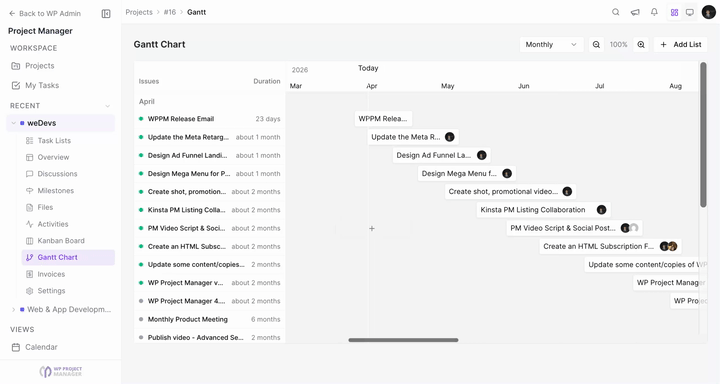This screenshot has width=720, height=384.
Task: Select Design Mega Menu for P... issue row
Action: point(210,174)
